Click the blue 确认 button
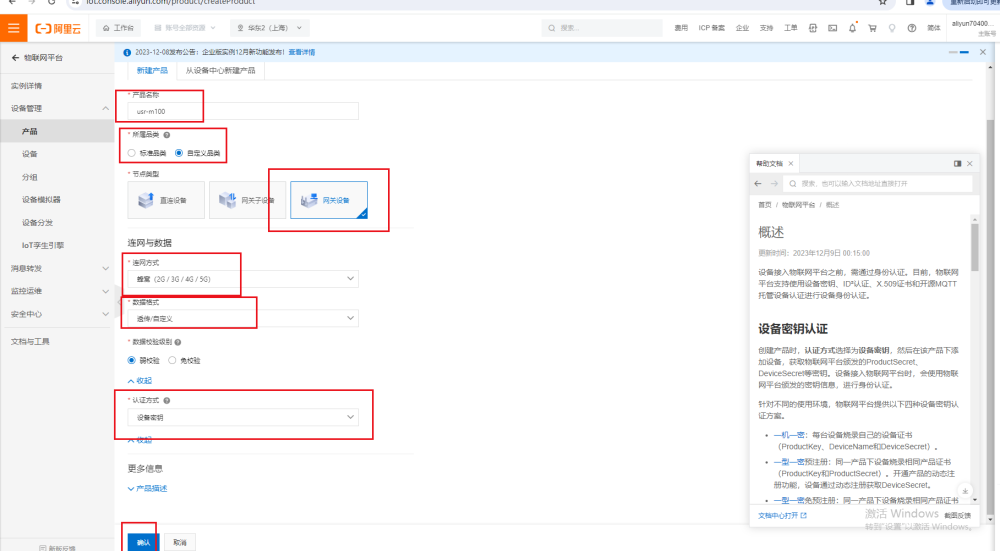The image size is (1000, 551). tap(142, 541)
